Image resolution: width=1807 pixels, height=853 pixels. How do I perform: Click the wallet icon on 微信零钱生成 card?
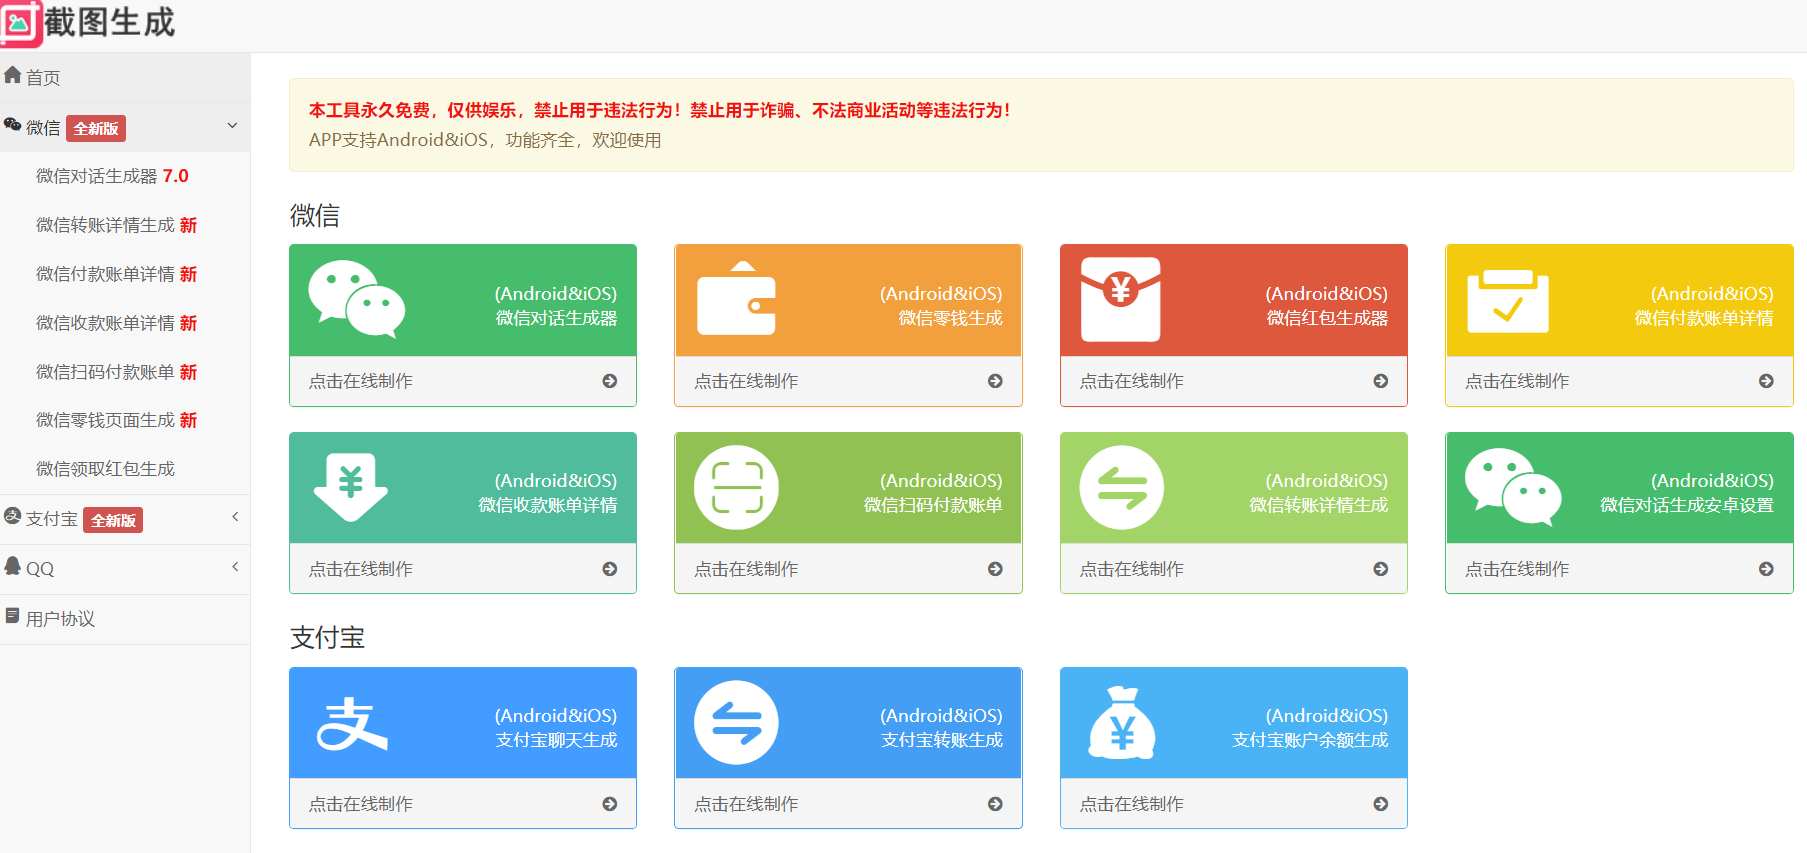coord(736,298)
